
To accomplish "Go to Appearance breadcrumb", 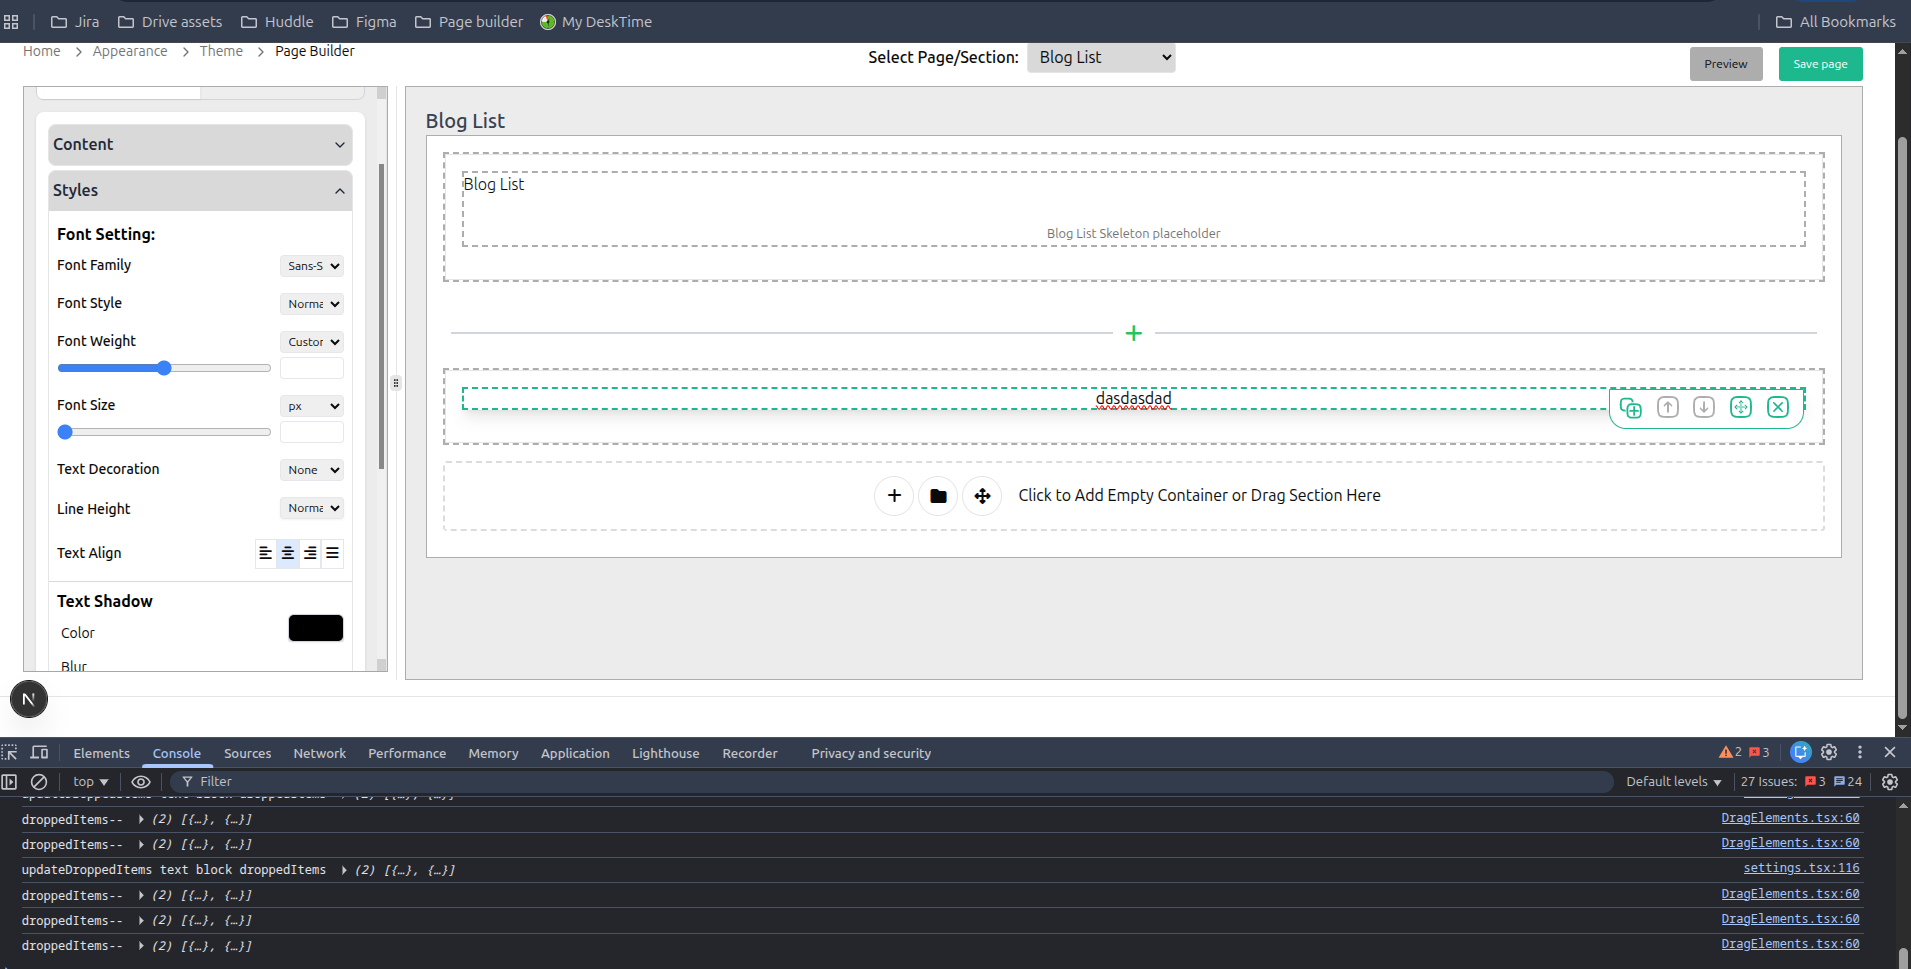I will click(x=130, y=51).
